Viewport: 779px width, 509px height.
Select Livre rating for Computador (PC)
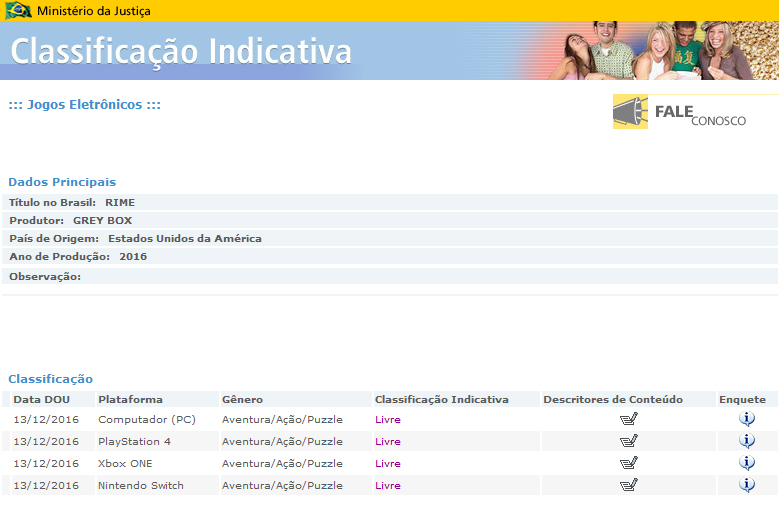coord(388,420)
